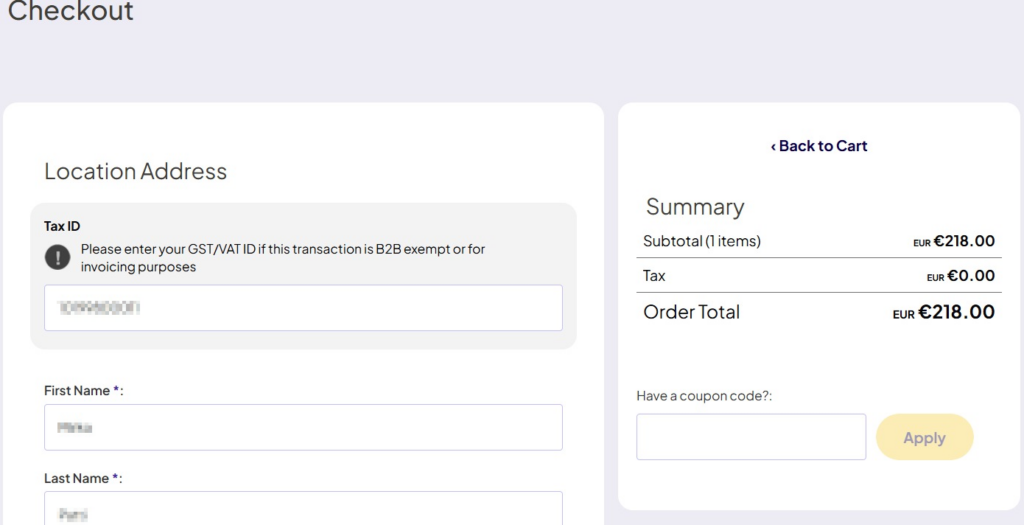1024x525 pixels.
Task: Click the Subtotal (1 items) label
Action: click(702, 241)
